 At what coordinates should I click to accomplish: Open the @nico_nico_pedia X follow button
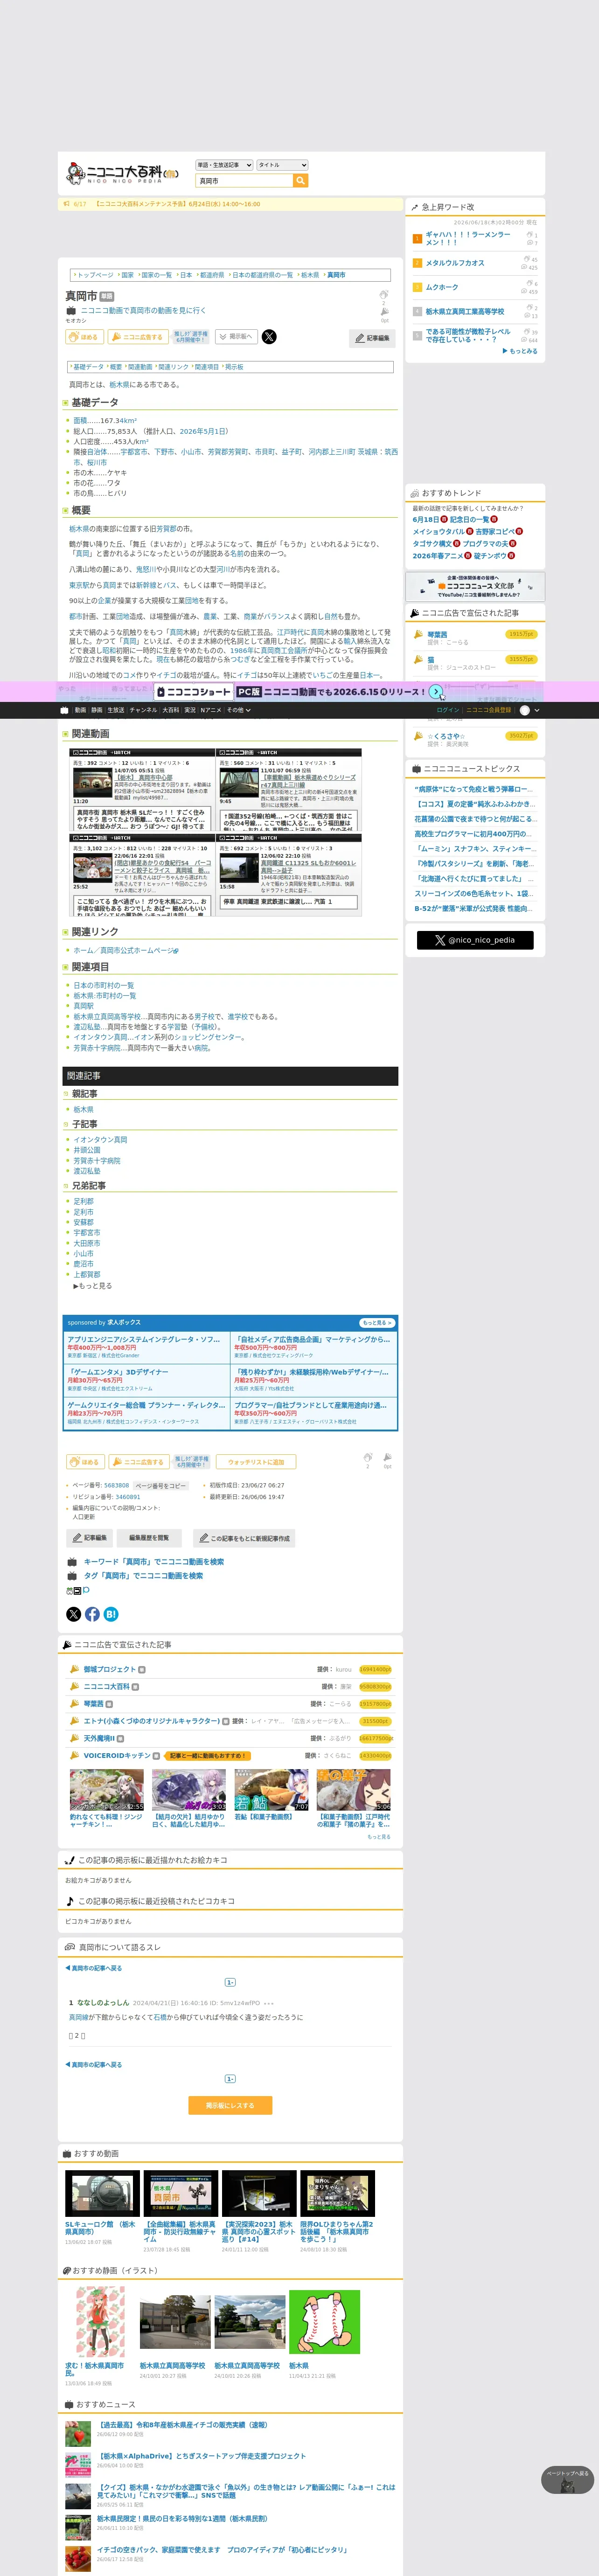tap(475, 940)
